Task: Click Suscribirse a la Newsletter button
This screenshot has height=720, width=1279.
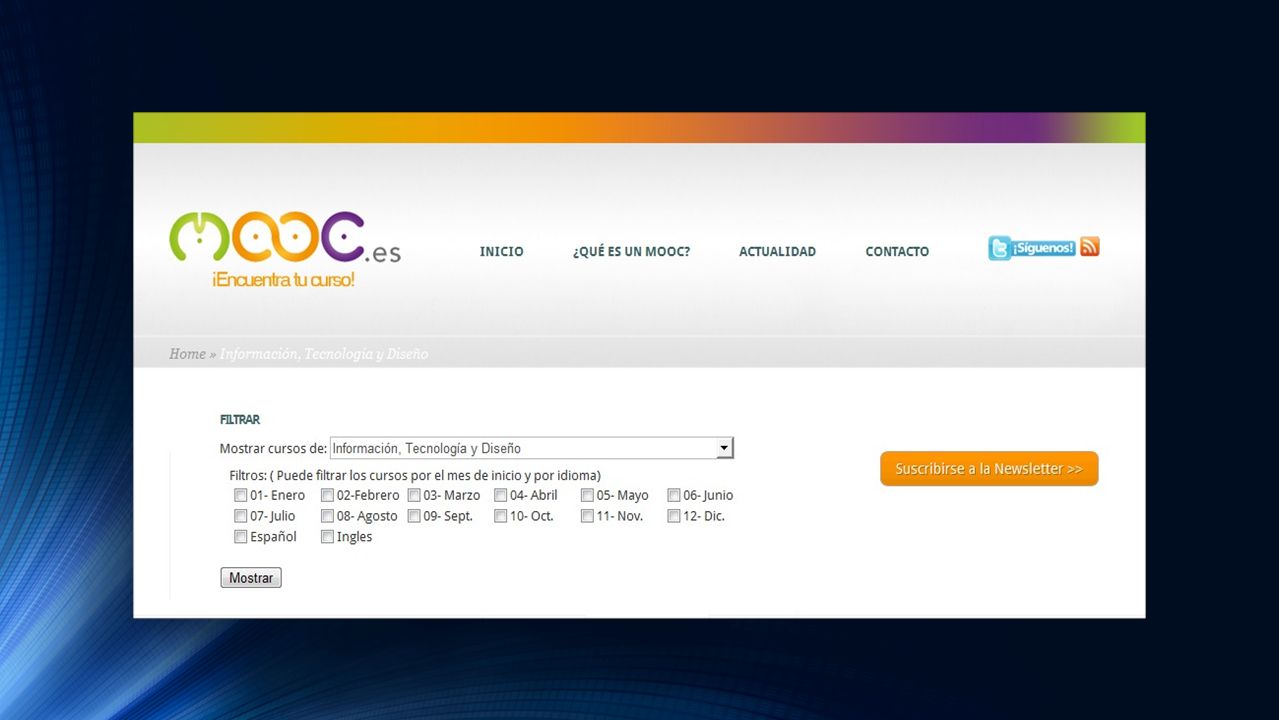Action: tap(989, 469)
